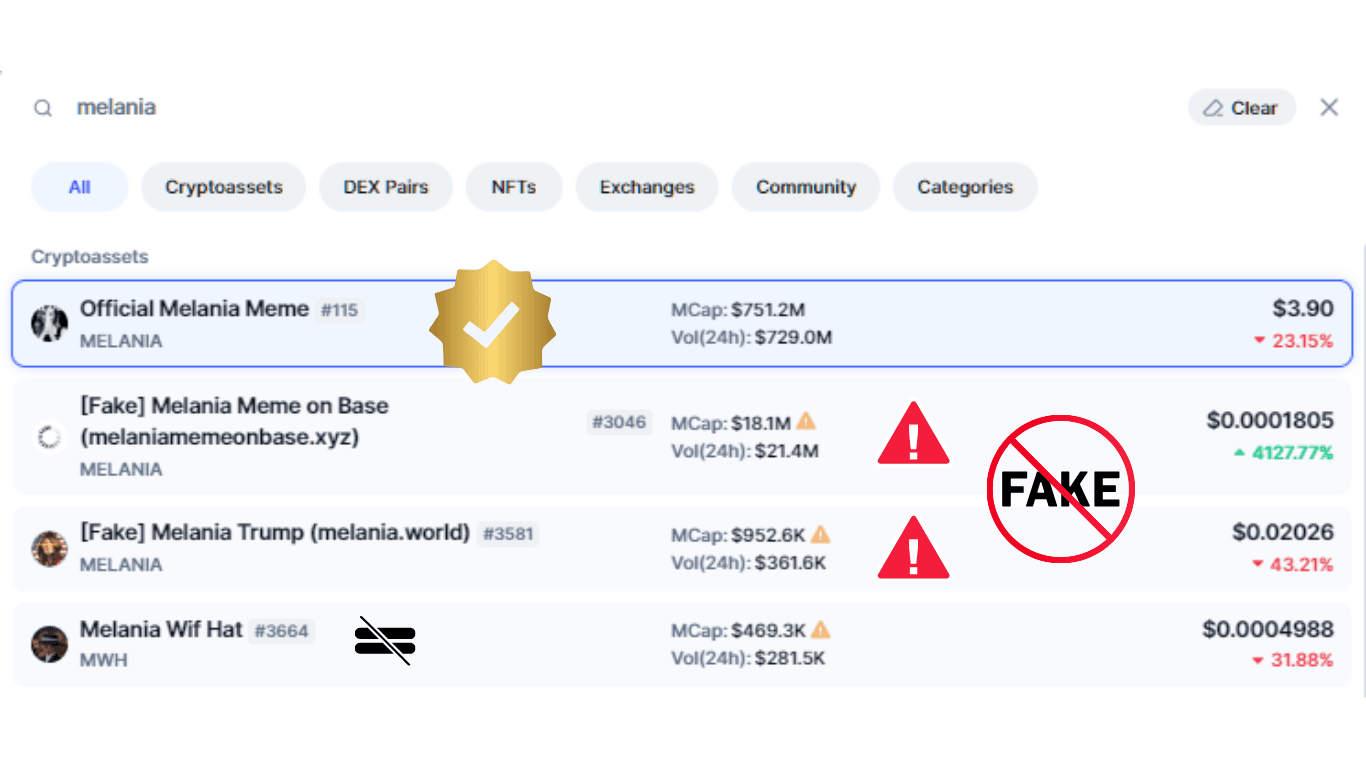Open the [Fake] Melania Trump (melania.world) result
This screenshot has height=768, width=1366.
pos(682,548)
